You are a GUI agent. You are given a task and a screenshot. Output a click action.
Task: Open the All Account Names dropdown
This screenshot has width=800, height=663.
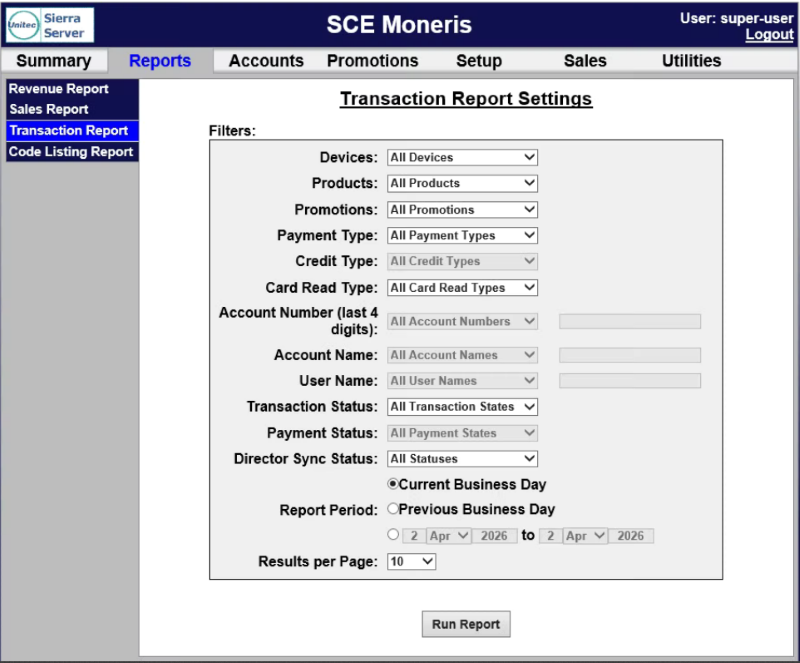click(x=462, y=355)
